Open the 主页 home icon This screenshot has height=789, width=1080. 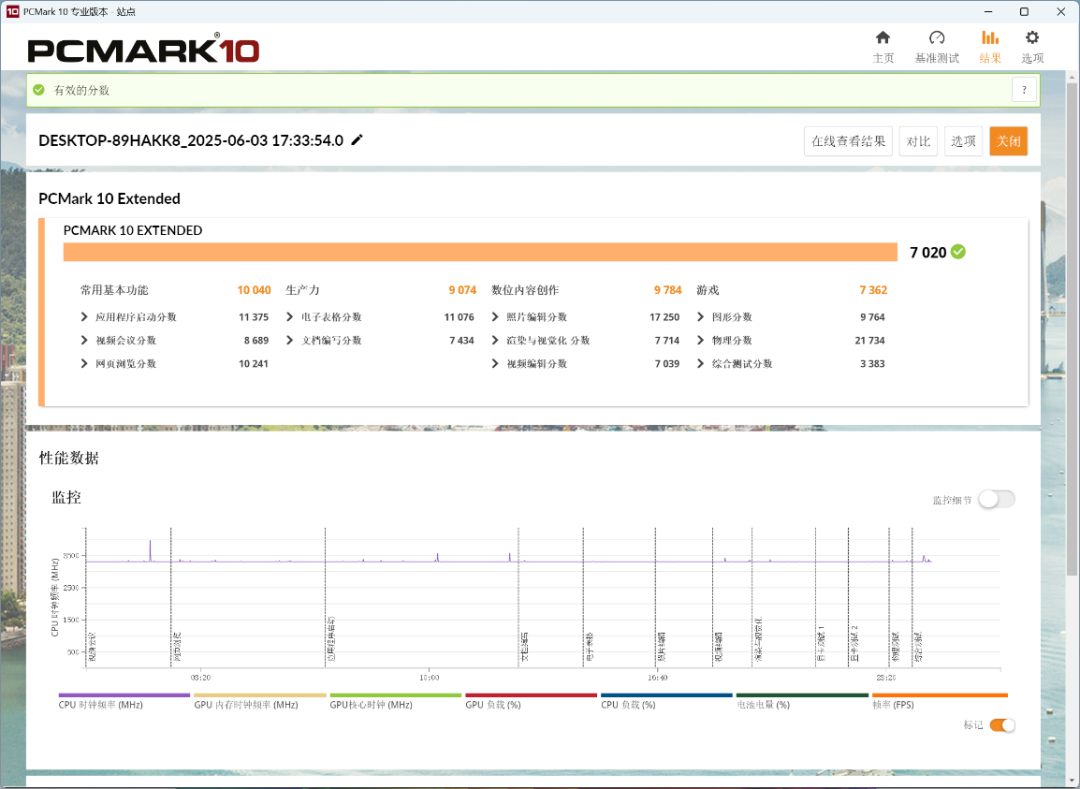(x=882, y=38)
